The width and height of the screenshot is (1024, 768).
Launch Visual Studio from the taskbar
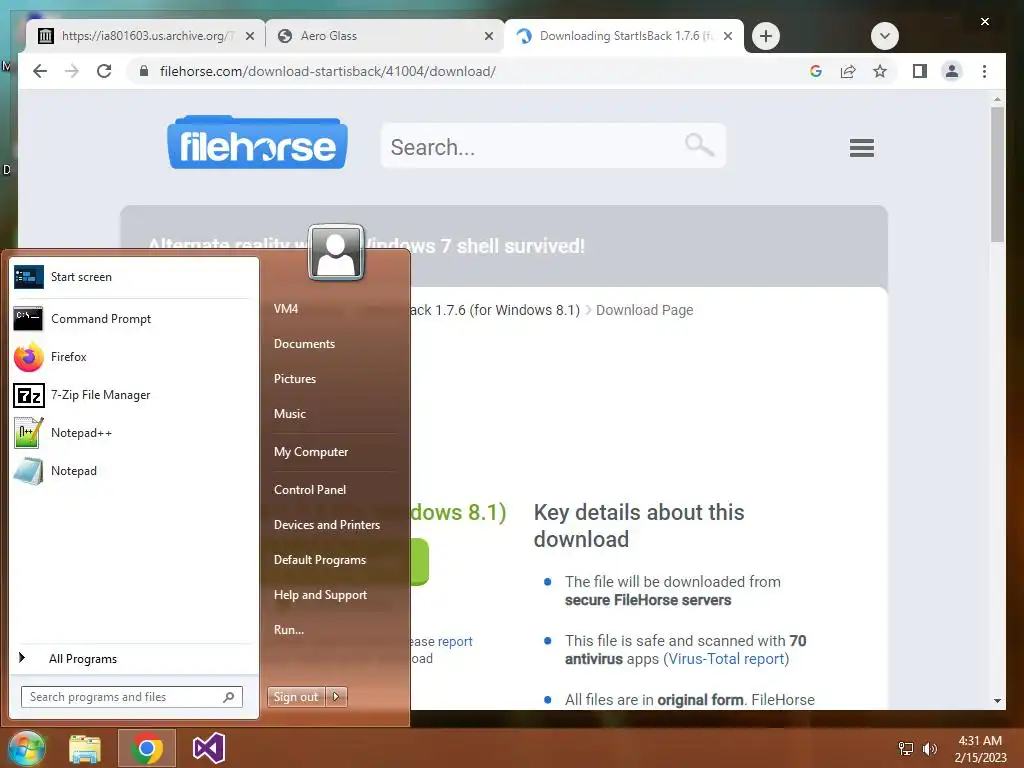coord(209,748)
